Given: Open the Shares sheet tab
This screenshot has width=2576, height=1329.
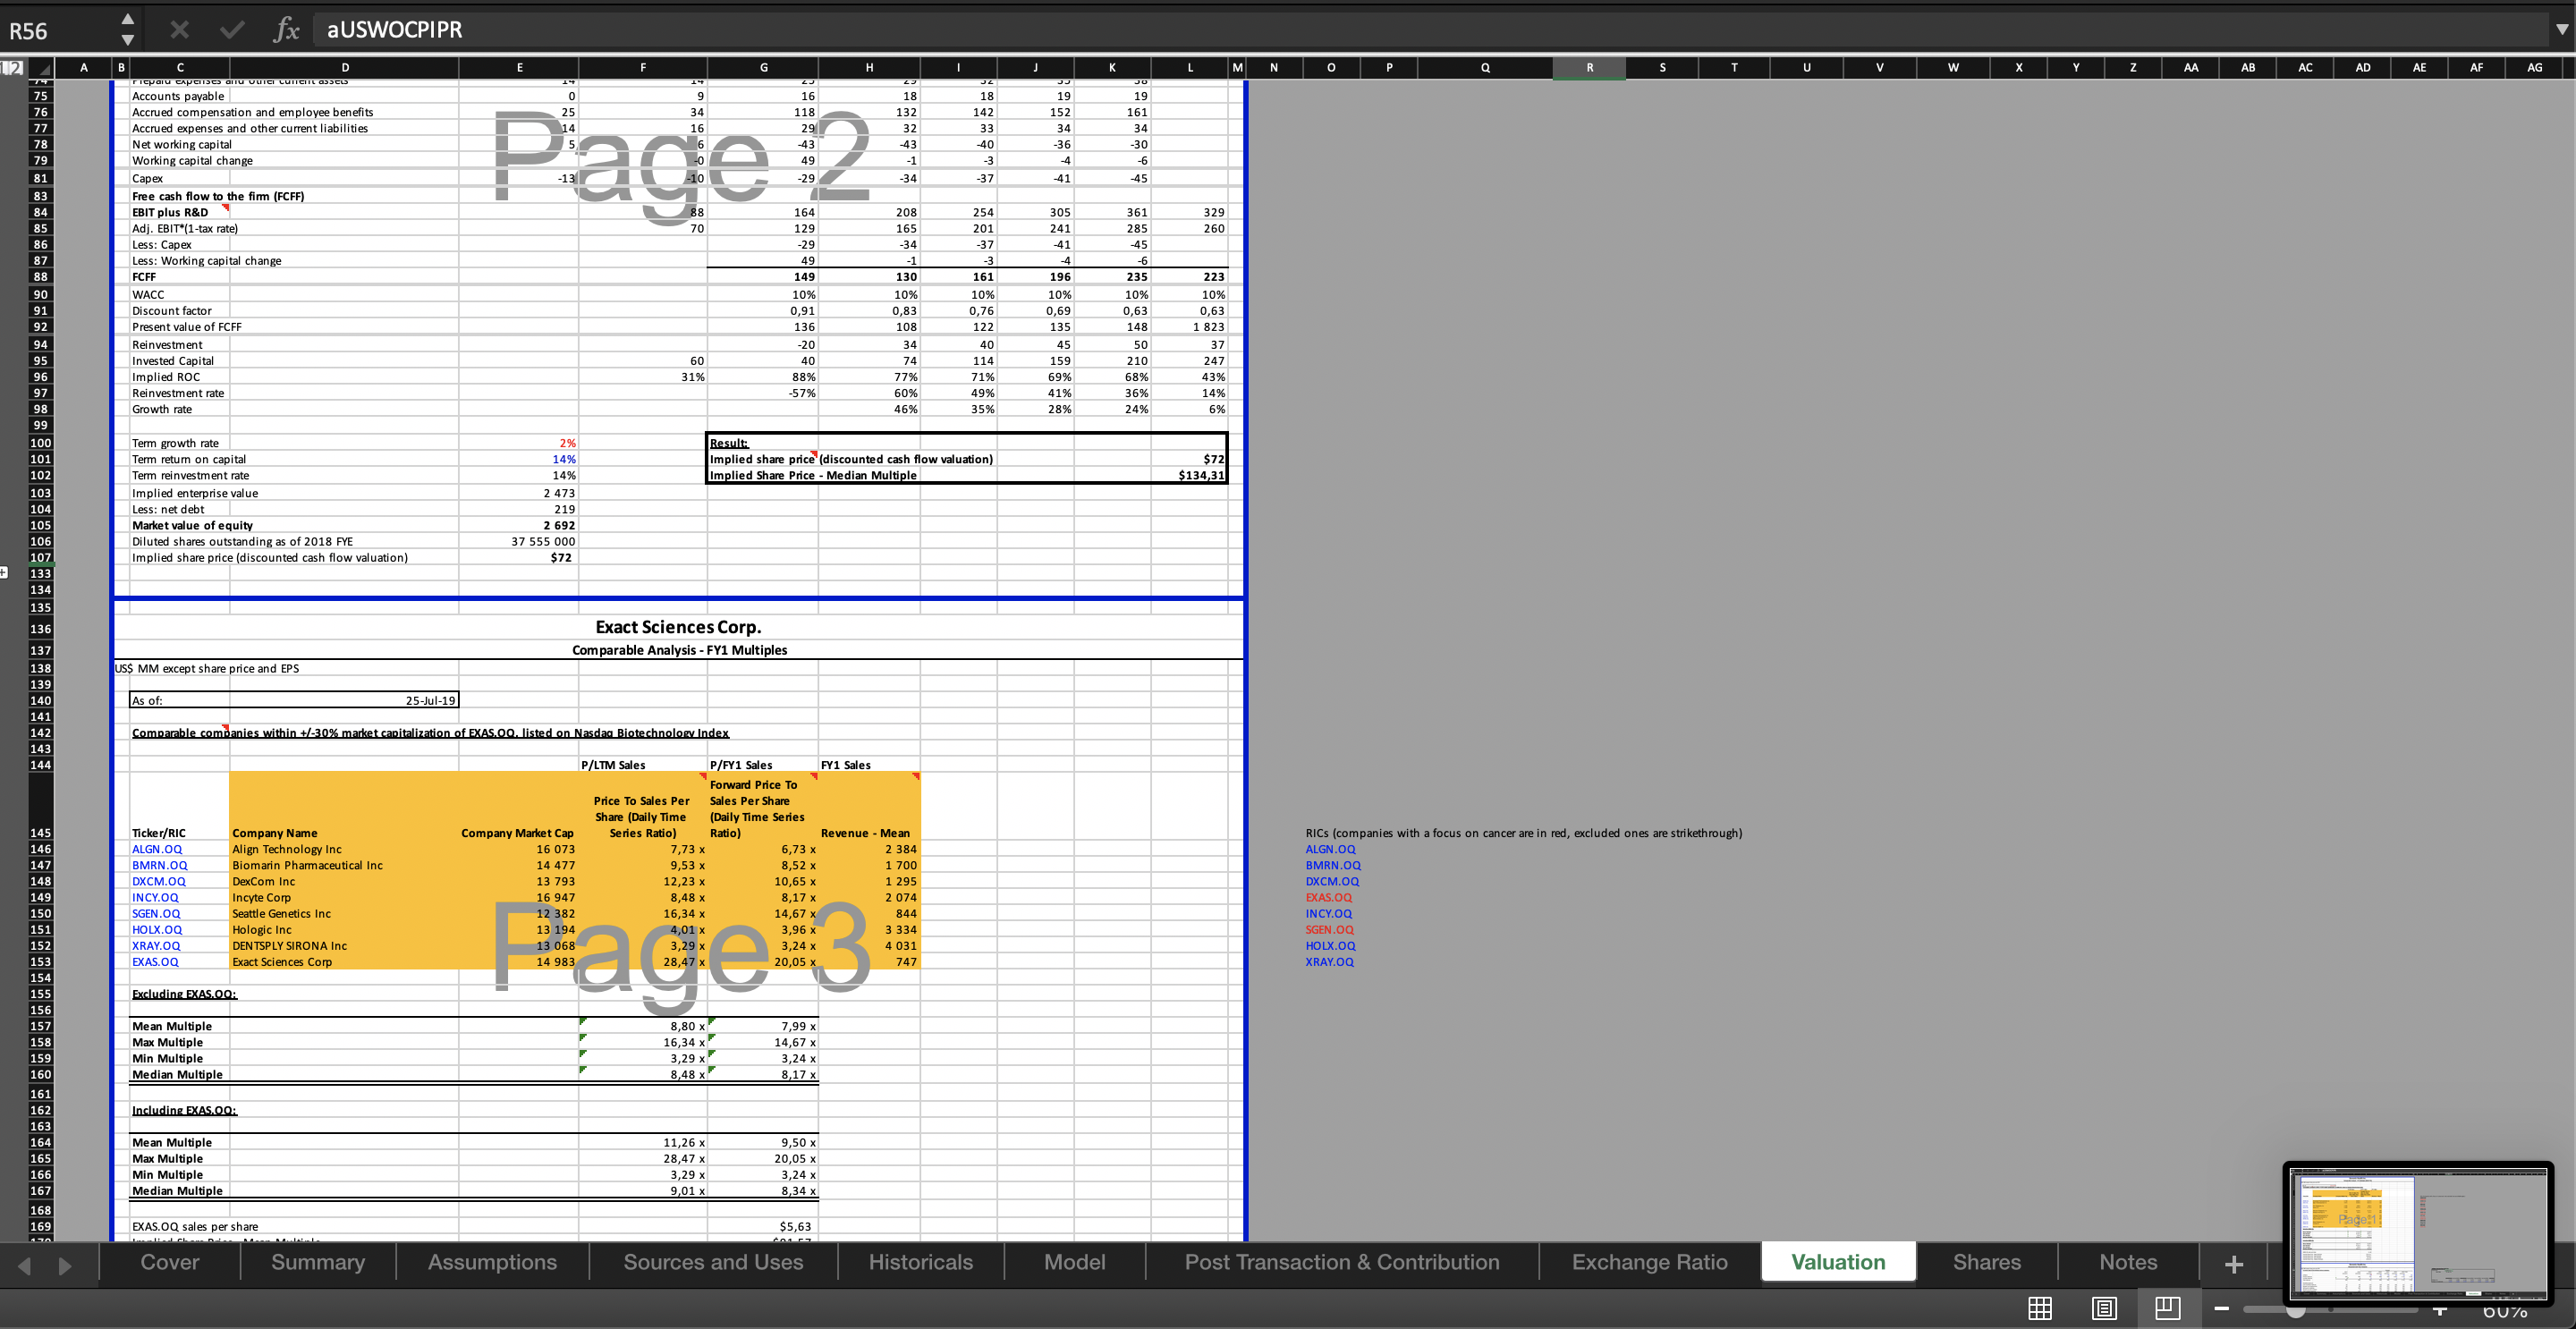Looking at the screenshot, I should 1986,1262.
